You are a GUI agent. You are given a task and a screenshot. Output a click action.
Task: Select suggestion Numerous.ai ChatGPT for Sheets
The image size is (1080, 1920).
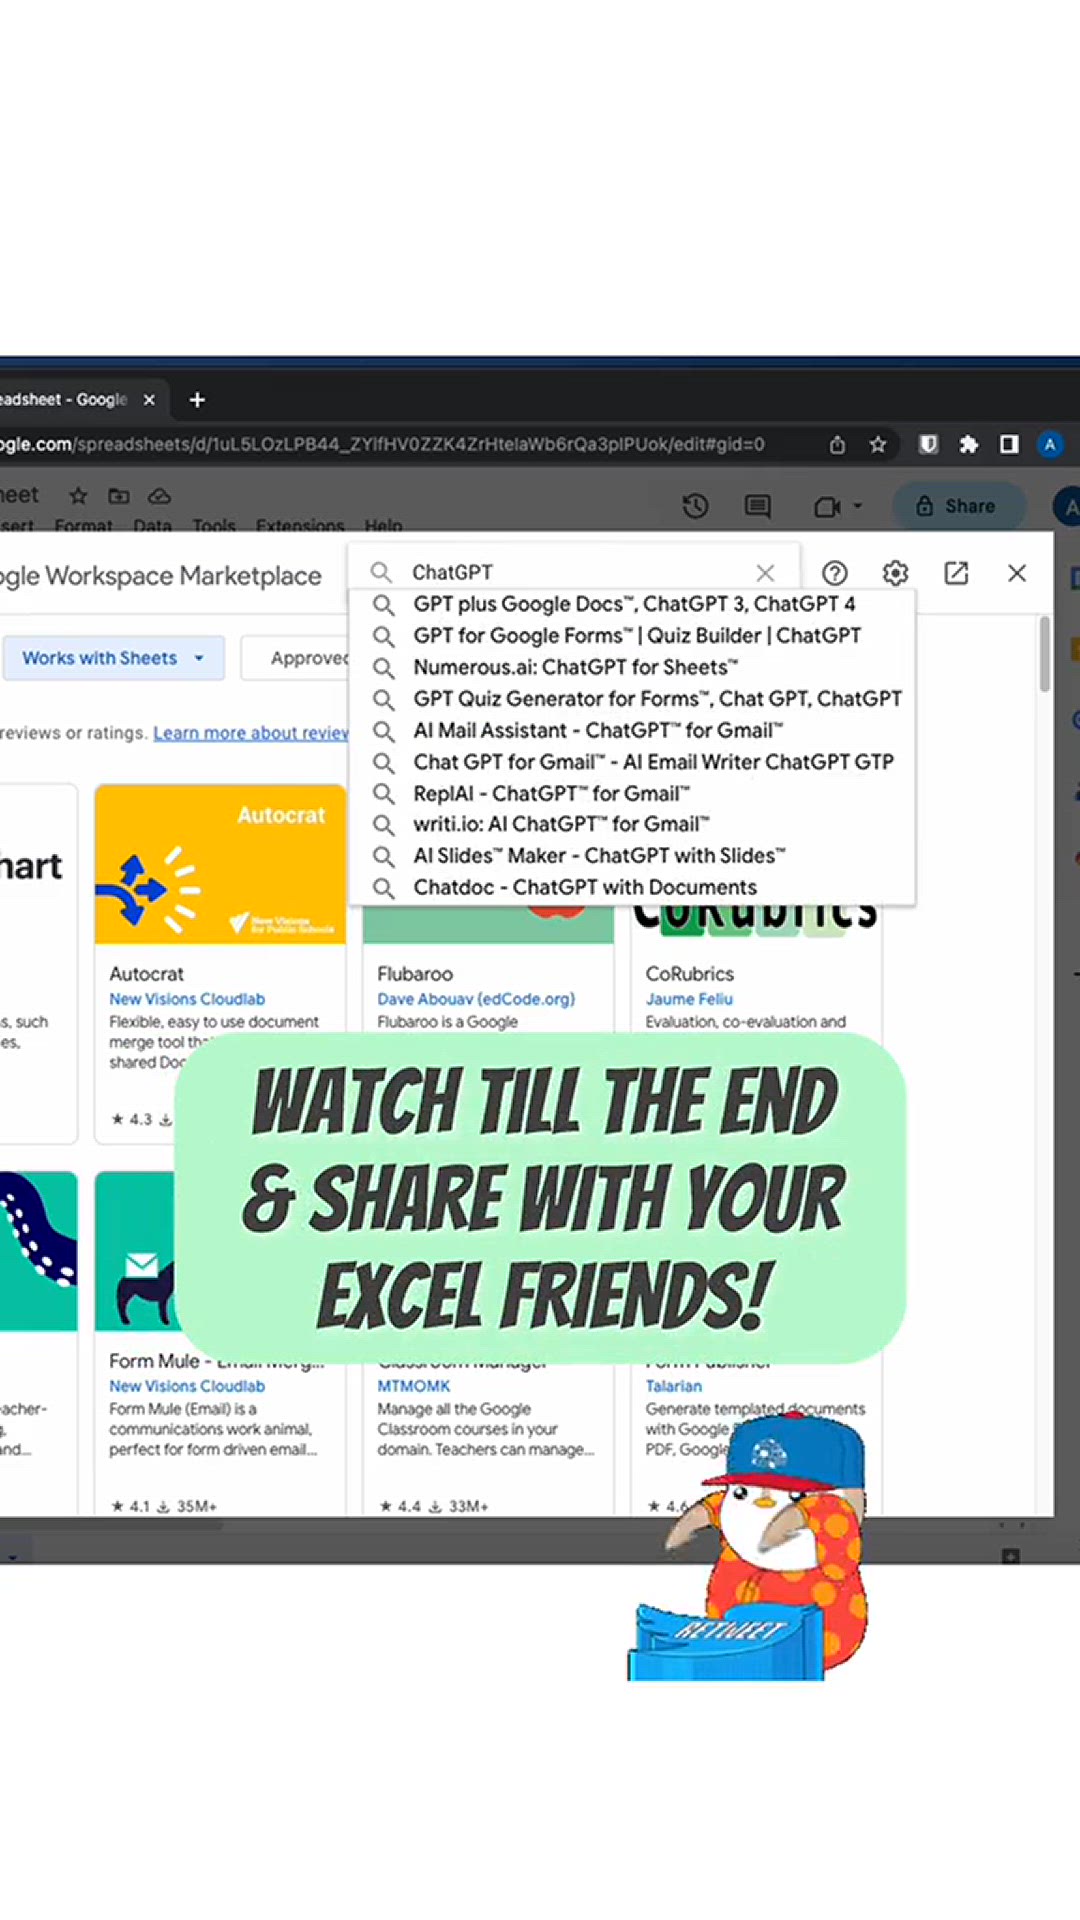(x=632, y=667)
